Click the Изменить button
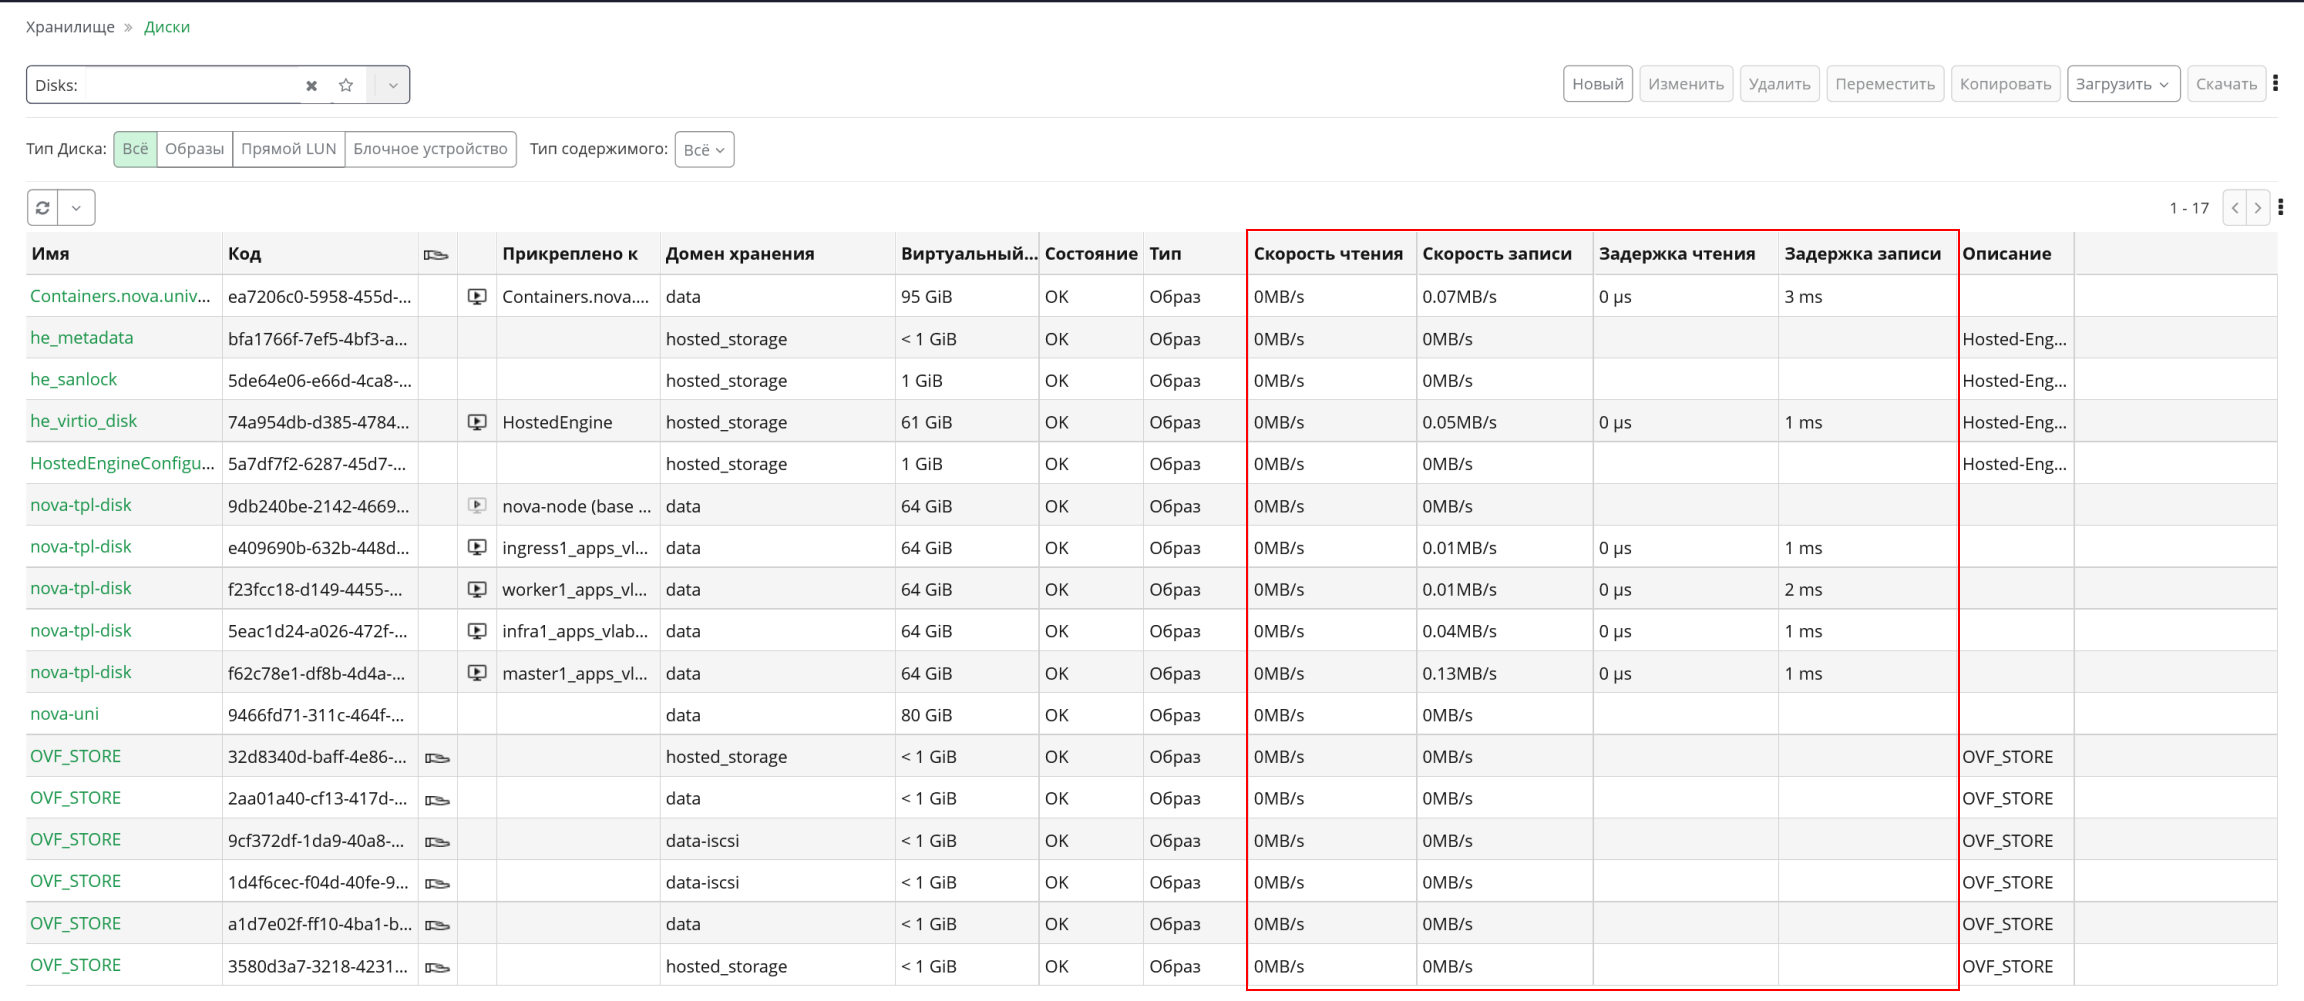The height and width of the screenshot is (1001, 2304). click(x=1686, y=84)
